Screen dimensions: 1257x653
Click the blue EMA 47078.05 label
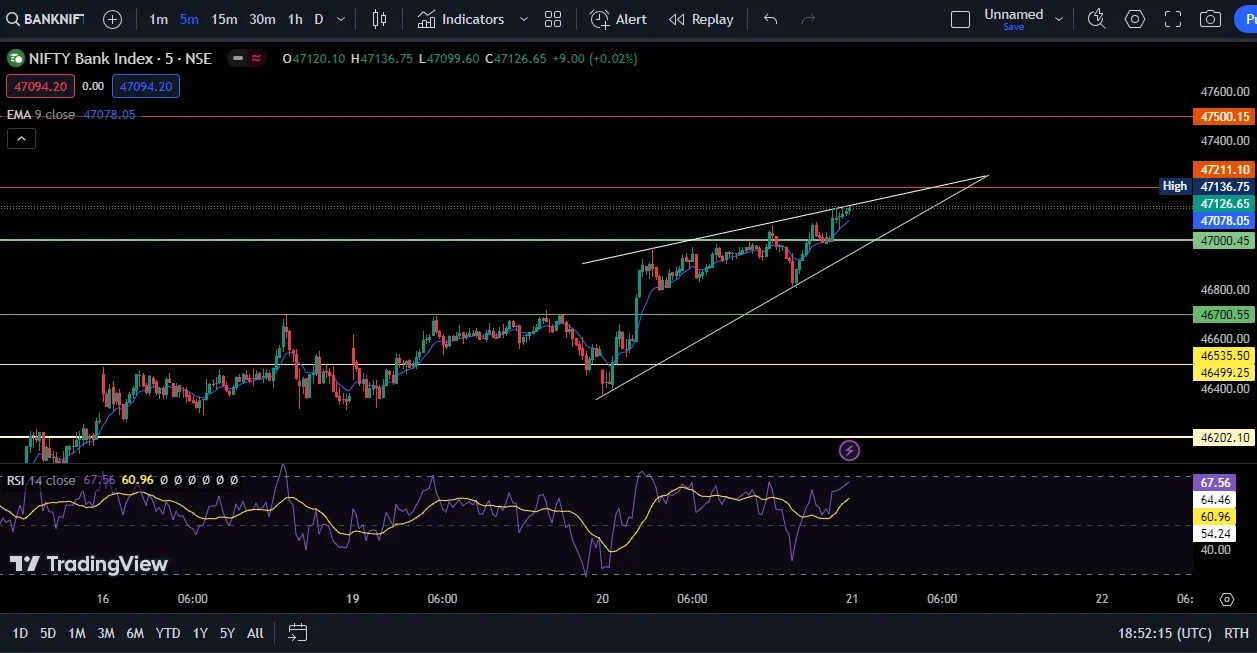point(1225,220)
